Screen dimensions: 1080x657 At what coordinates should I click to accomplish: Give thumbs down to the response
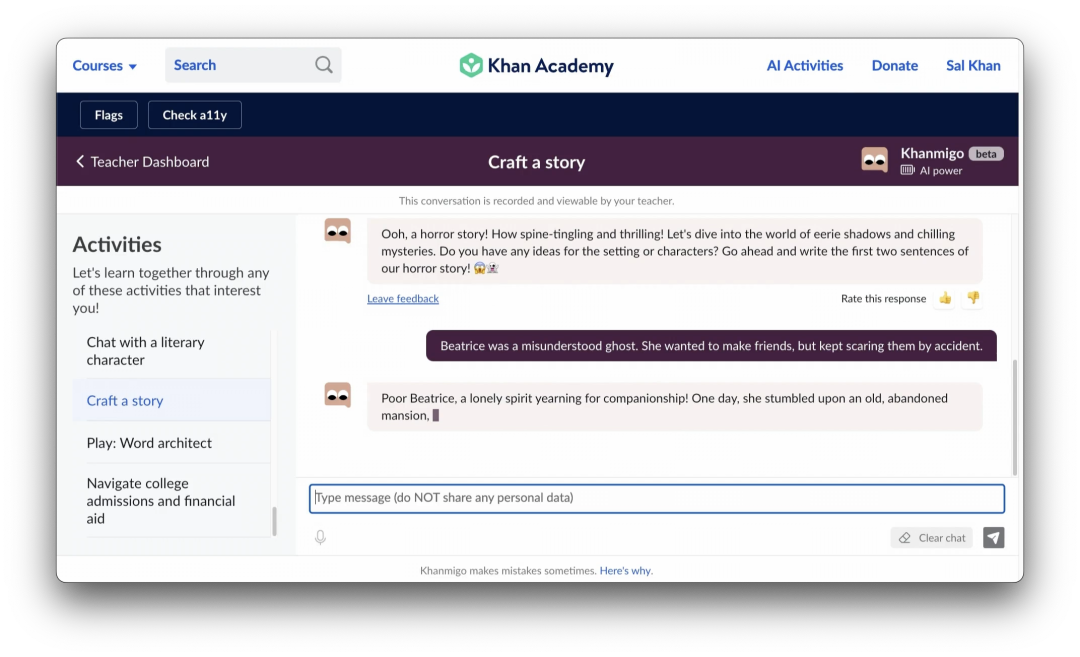(x=973, y=298)
